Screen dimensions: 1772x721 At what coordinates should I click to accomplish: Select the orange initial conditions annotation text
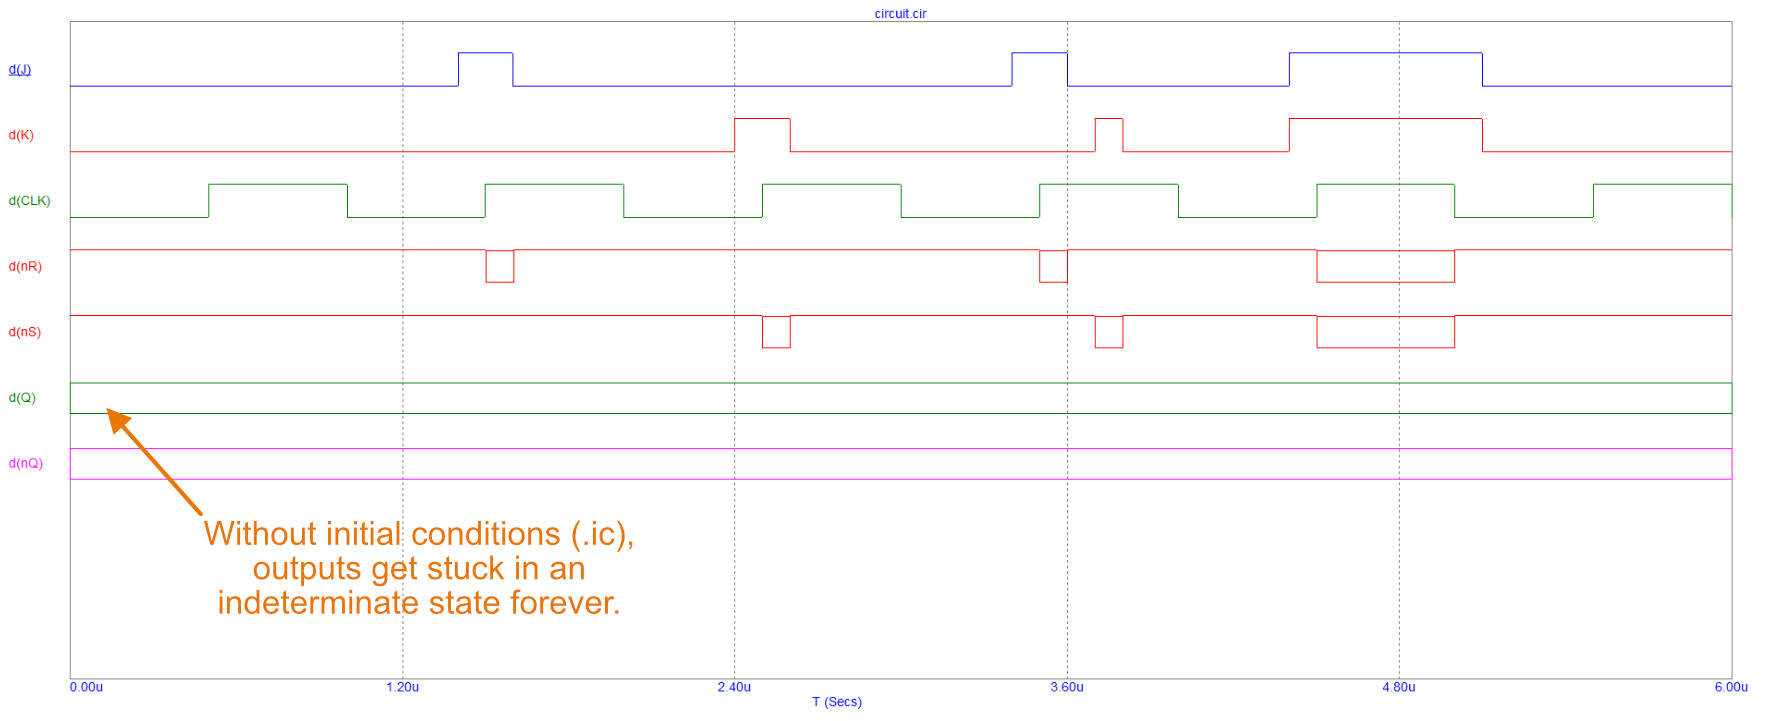pos(419,568)
